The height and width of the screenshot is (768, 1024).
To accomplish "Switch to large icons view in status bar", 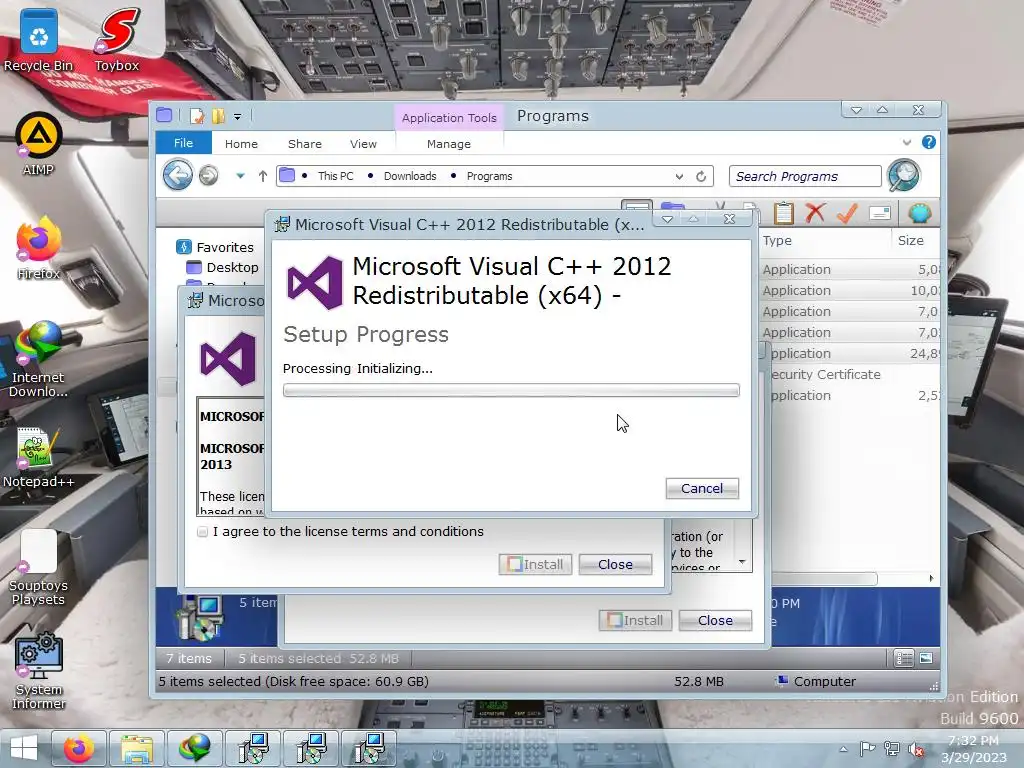I will tap(926, 658).
